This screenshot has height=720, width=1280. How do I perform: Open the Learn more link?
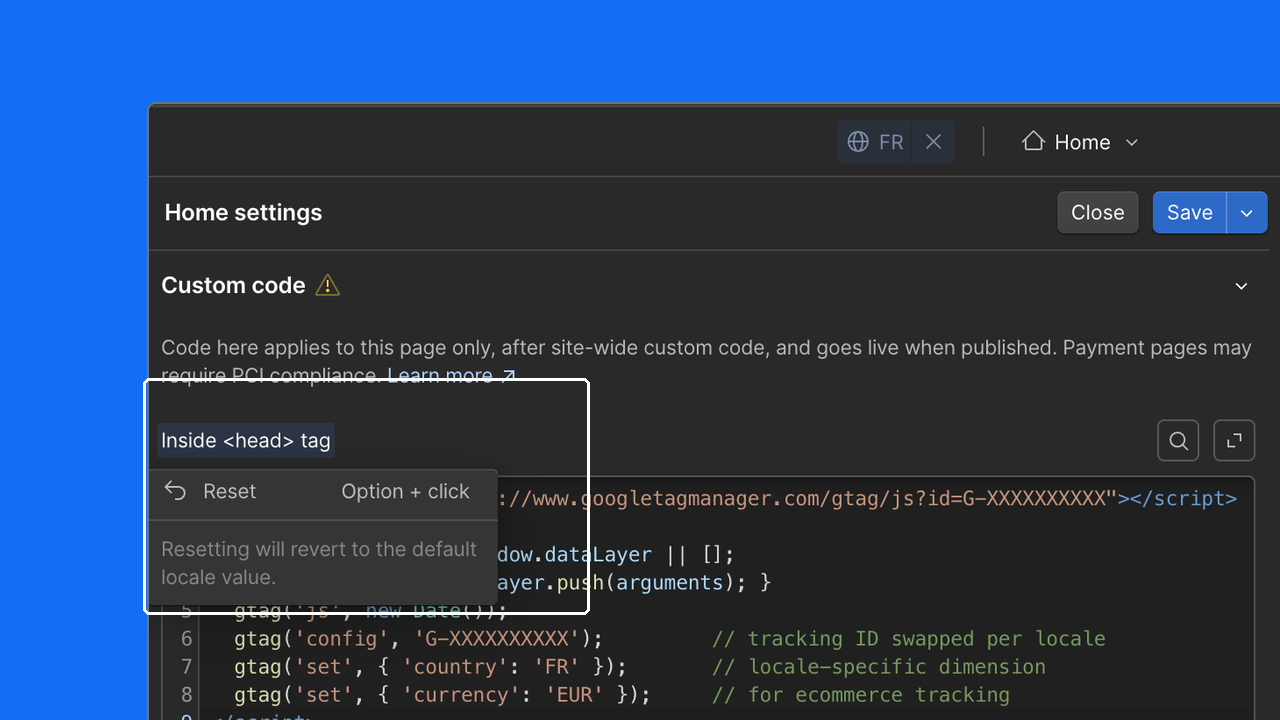pyautogui.click(x=451, y=376)
